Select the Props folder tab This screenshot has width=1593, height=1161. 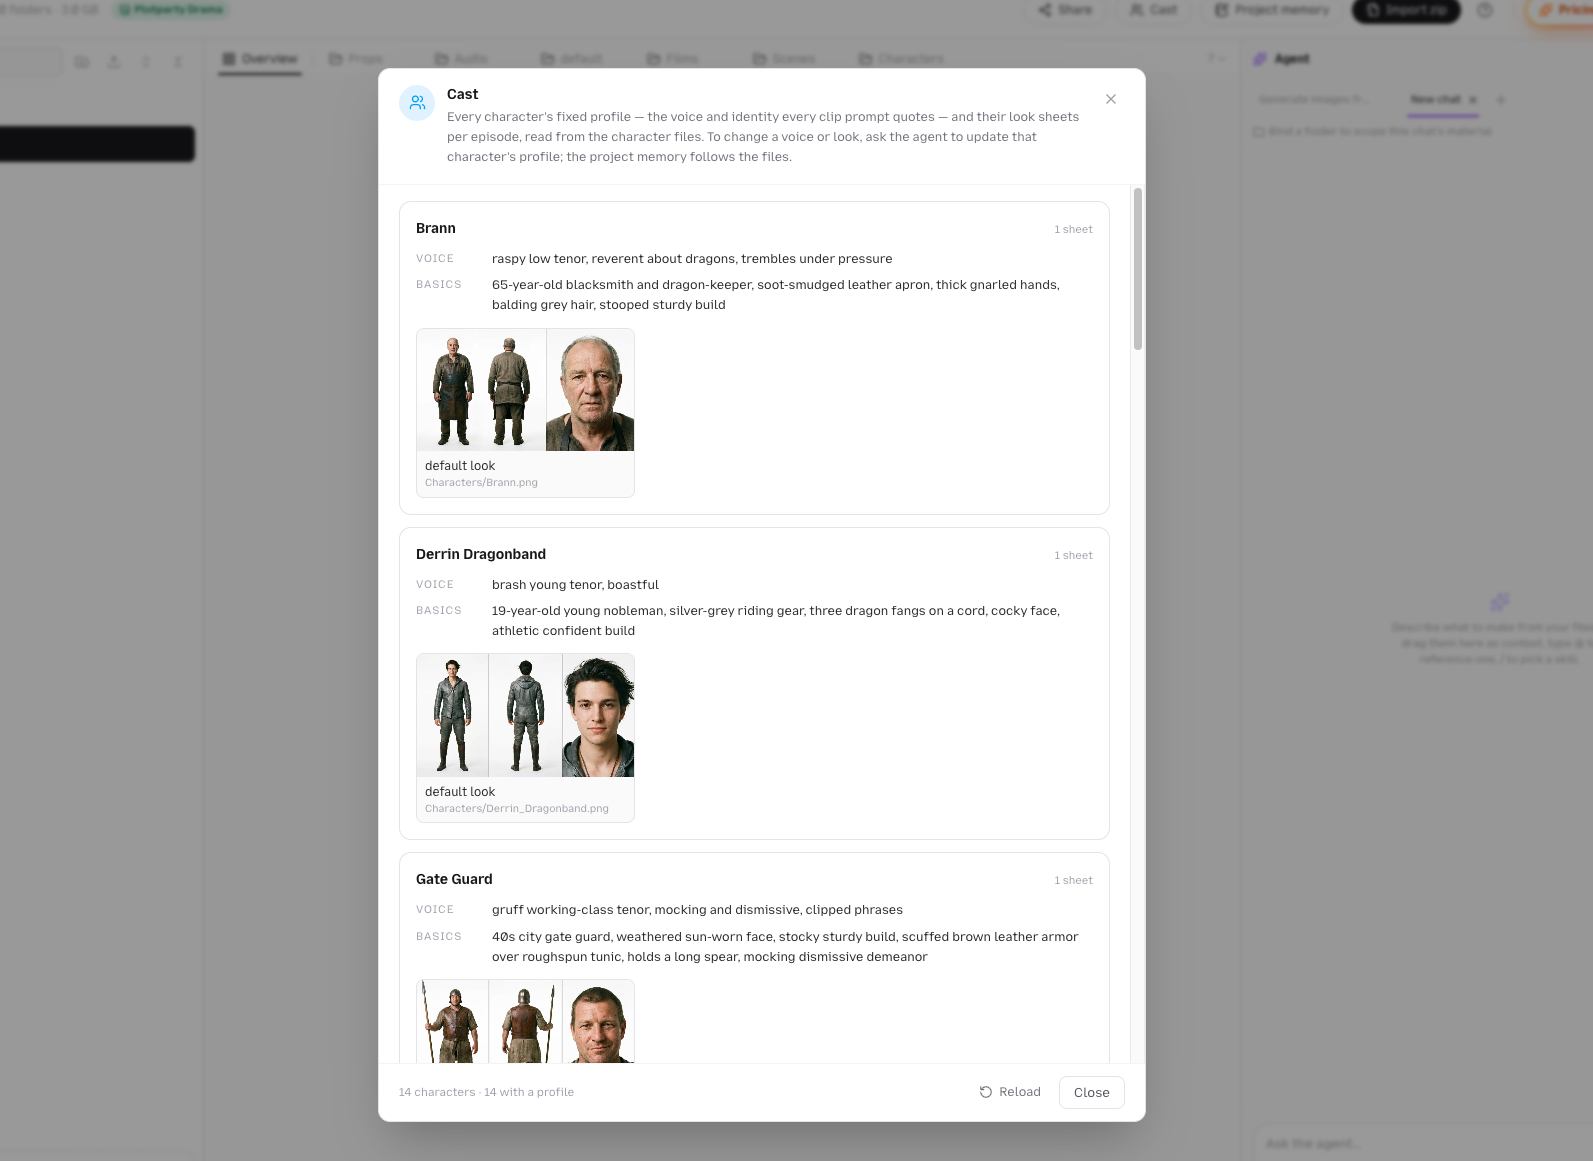point(356,59)
